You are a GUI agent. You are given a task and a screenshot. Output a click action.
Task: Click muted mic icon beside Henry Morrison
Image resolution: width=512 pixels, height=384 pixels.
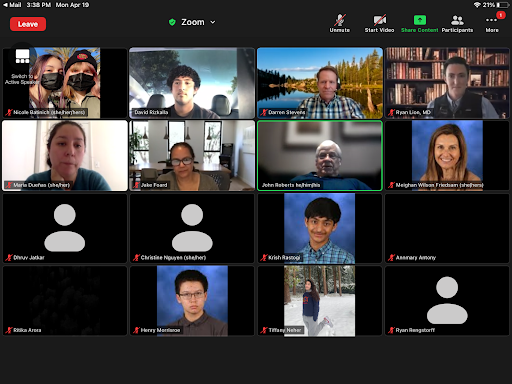pos(136,330)
